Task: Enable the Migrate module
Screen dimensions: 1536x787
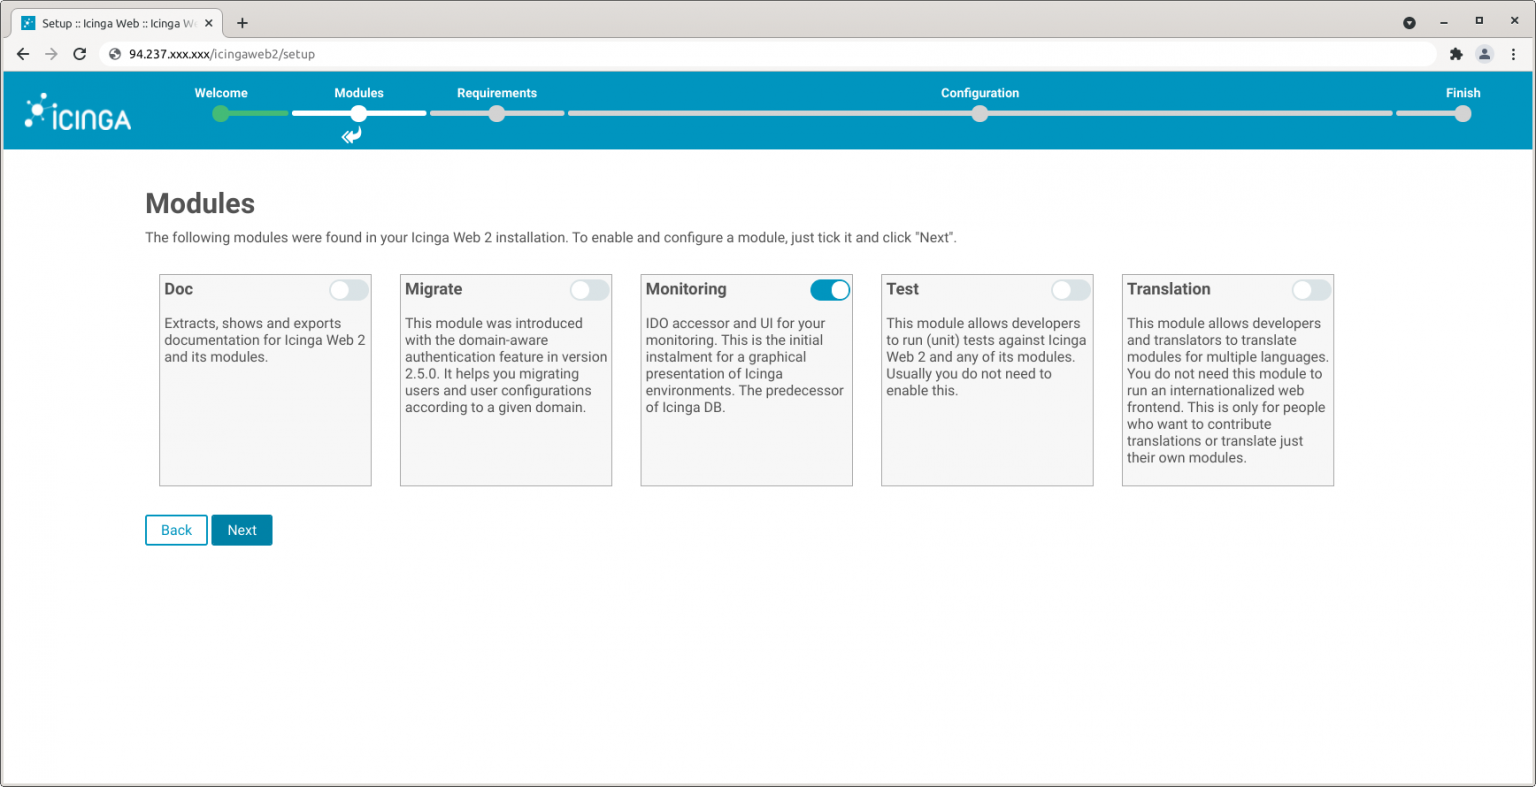Action: click(589, 289)
